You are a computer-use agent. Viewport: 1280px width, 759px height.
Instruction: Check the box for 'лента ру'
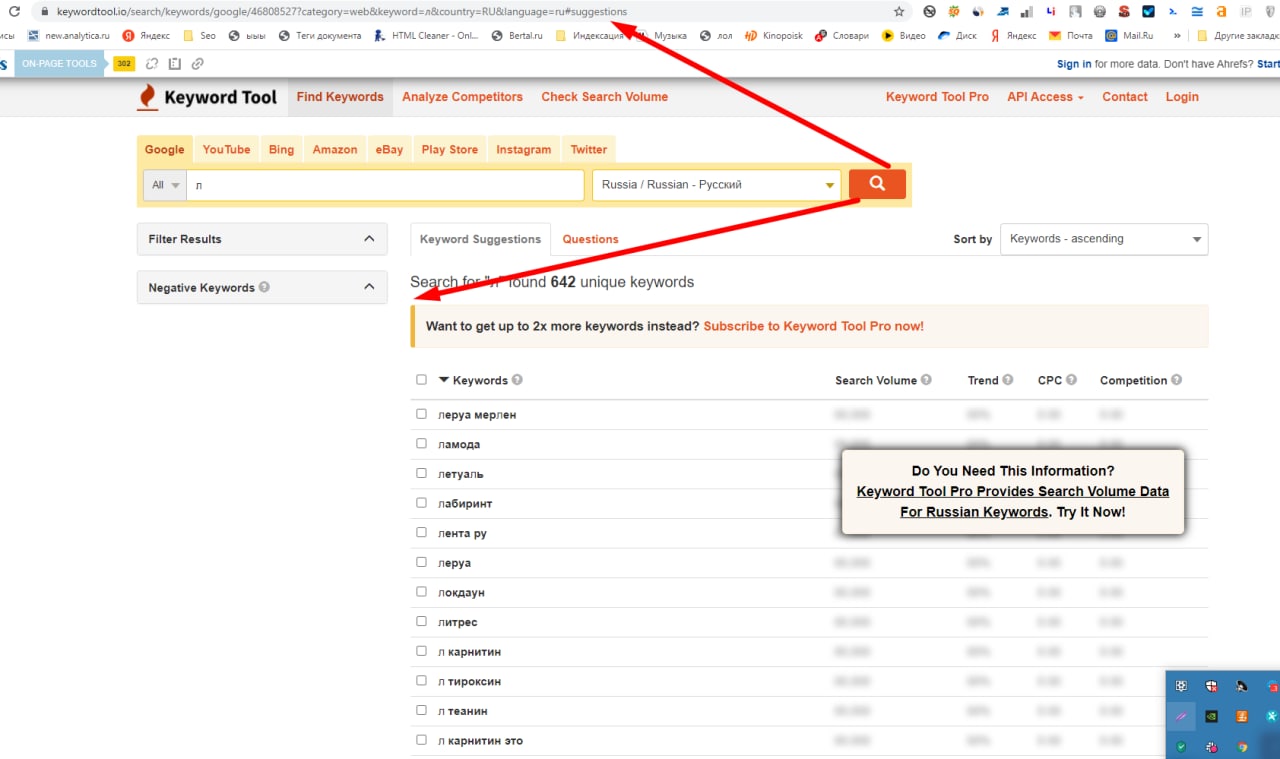click(x=421, y=533)
